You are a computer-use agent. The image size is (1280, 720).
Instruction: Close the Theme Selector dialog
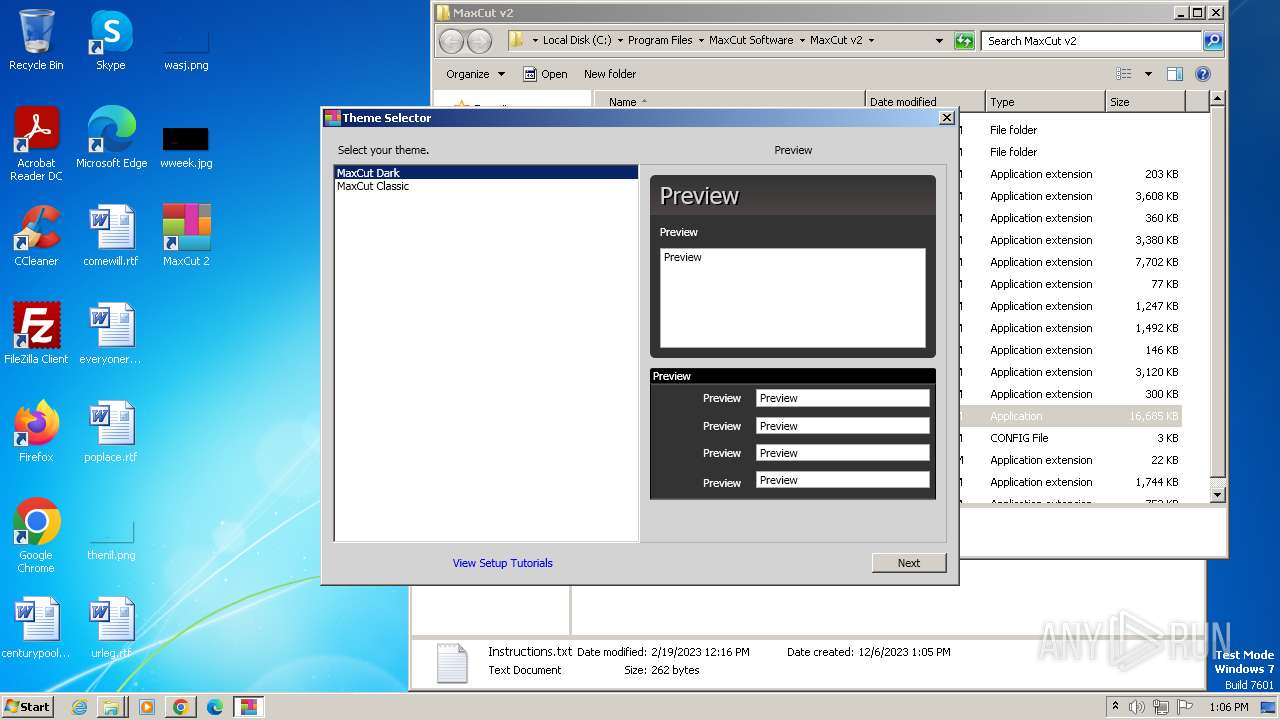coord(946,118)
